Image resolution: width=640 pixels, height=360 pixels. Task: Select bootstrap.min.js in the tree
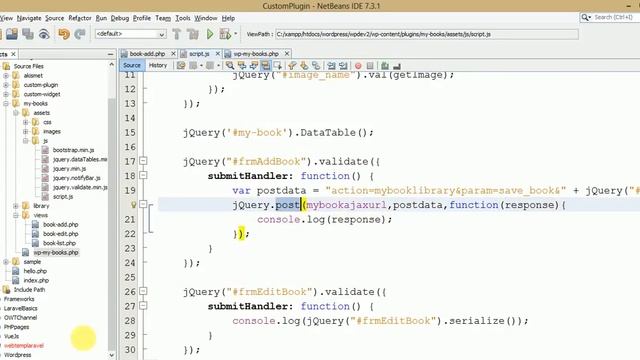click(x=73, y=150)
